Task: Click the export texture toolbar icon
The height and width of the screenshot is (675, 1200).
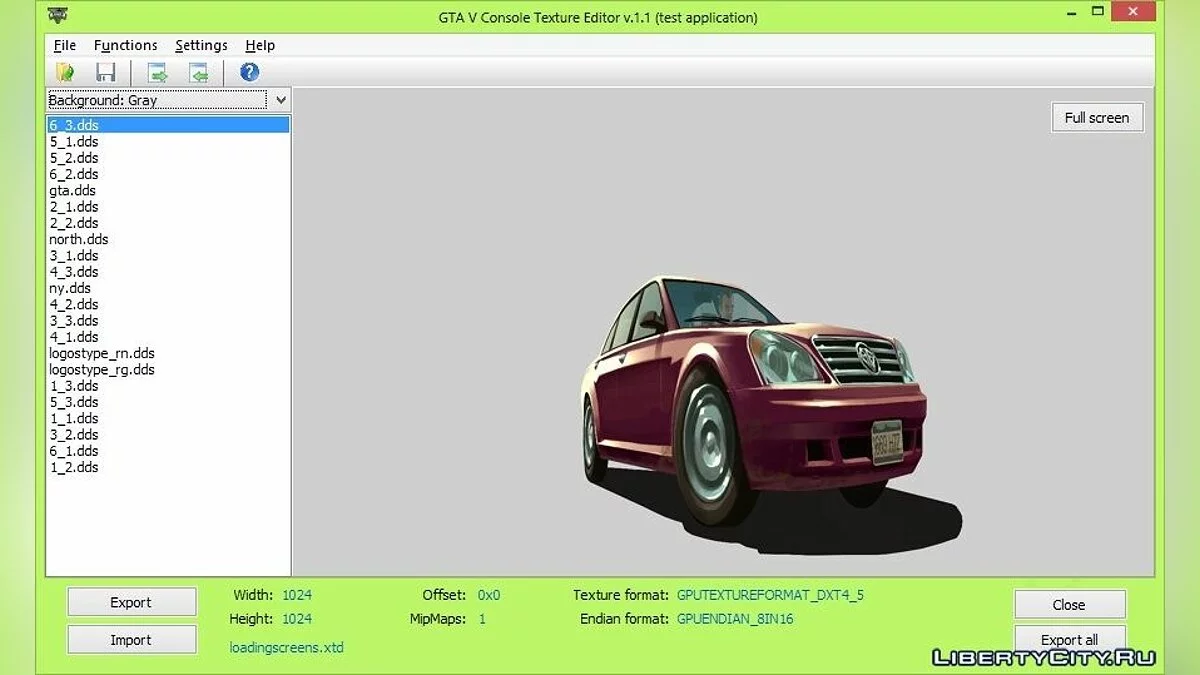Action: [x=158, y=72]
